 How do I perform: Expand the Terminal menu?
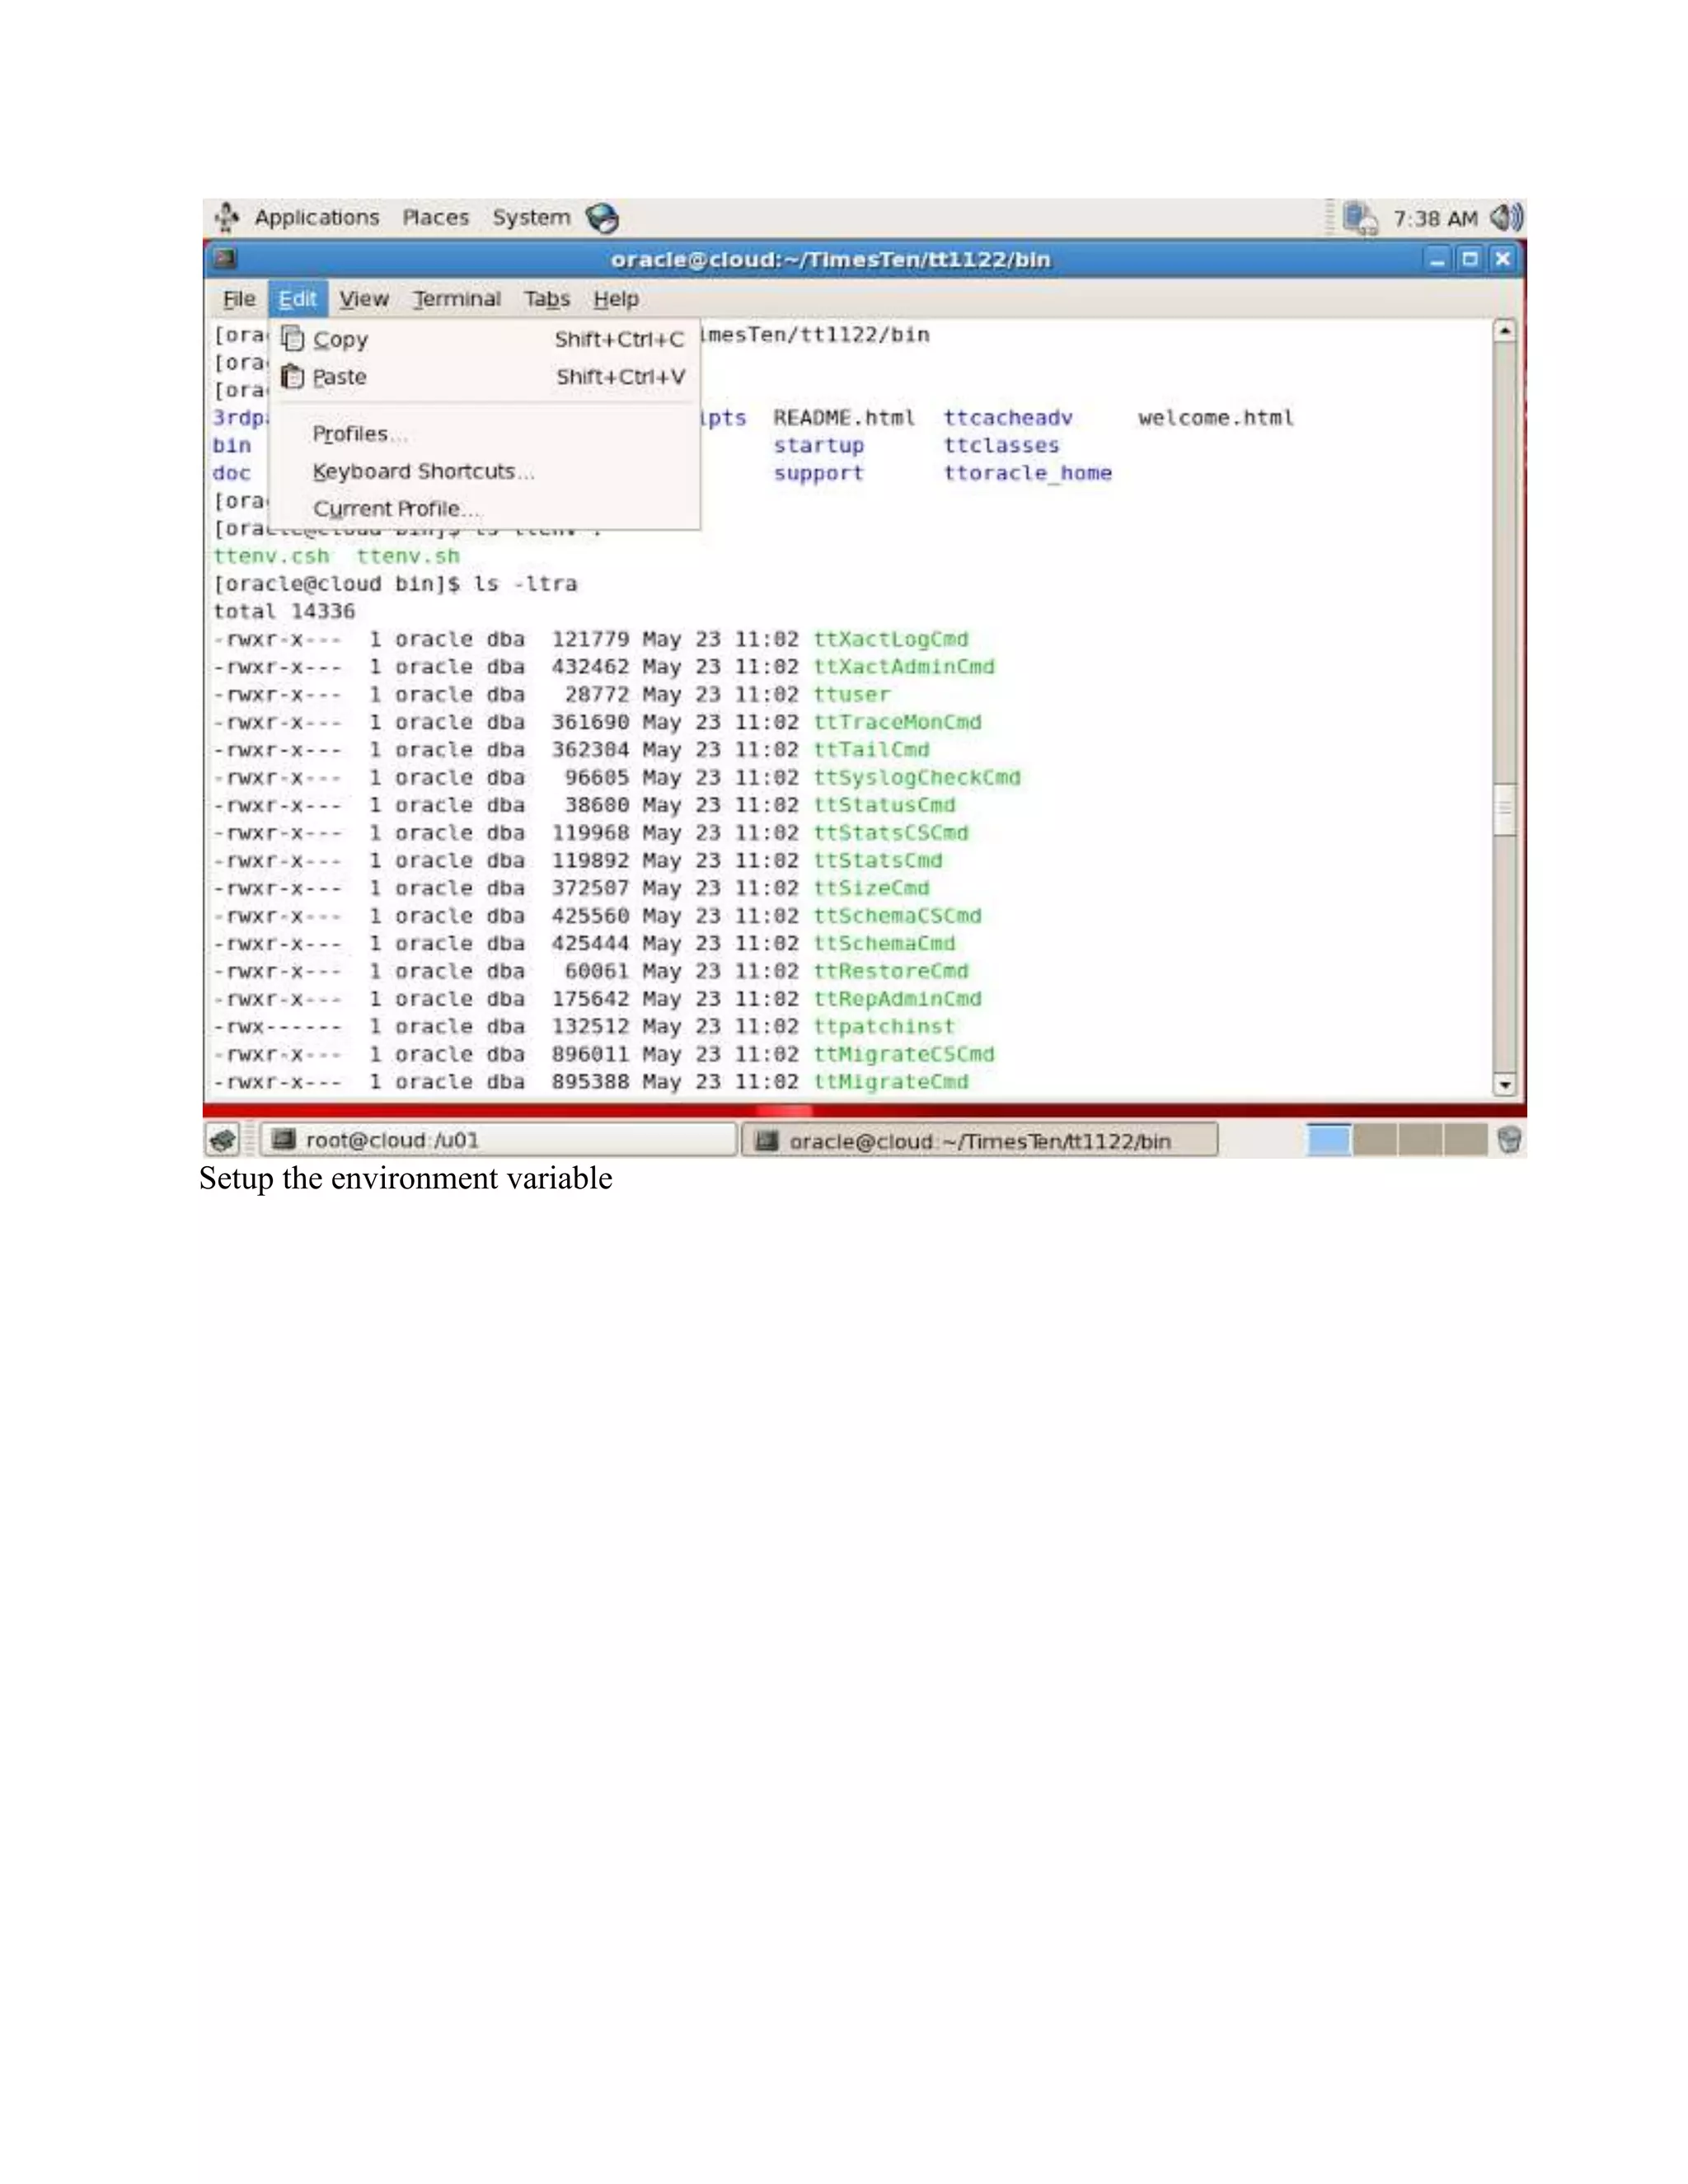point(456,299)
